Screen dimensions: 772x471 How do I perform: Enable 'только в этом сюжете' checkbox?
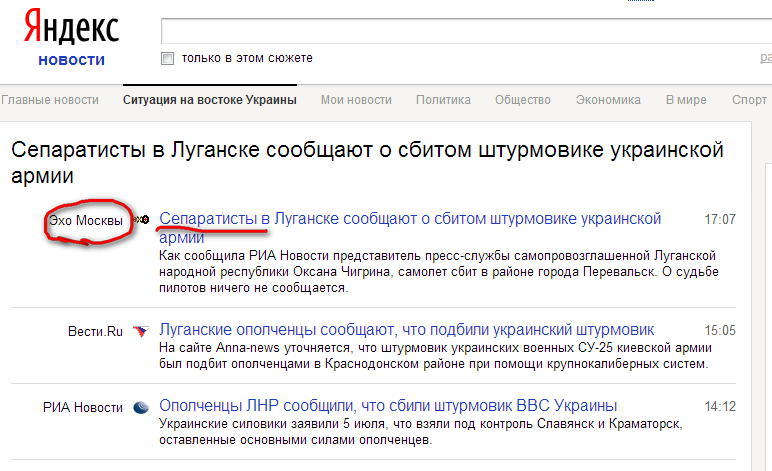167,59
